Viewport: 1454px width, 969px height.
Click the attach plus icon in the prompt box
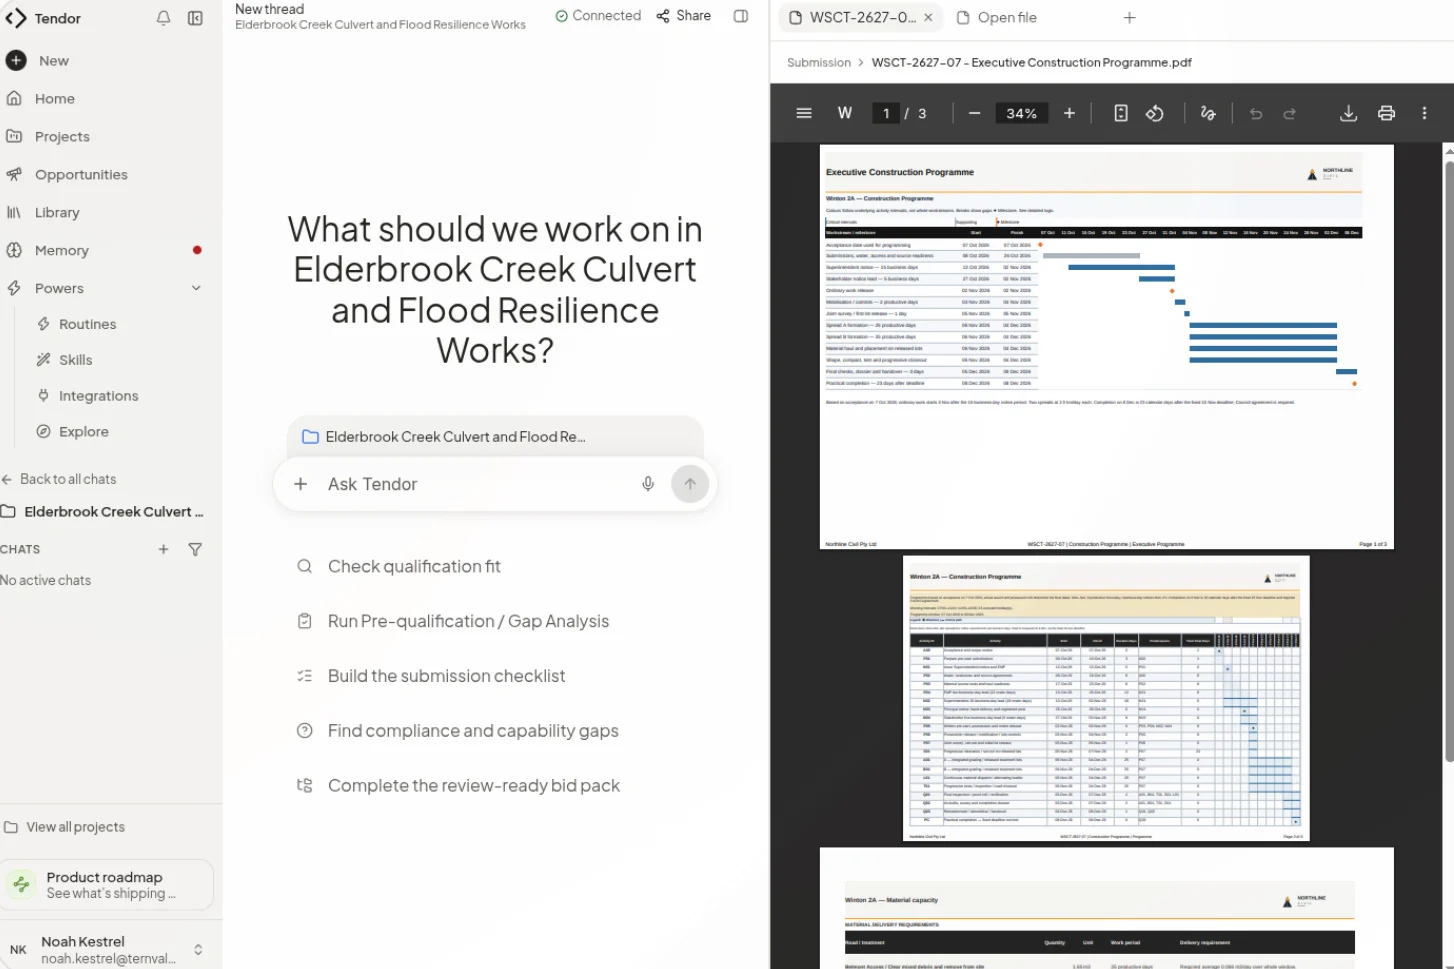tap(300, 484)
